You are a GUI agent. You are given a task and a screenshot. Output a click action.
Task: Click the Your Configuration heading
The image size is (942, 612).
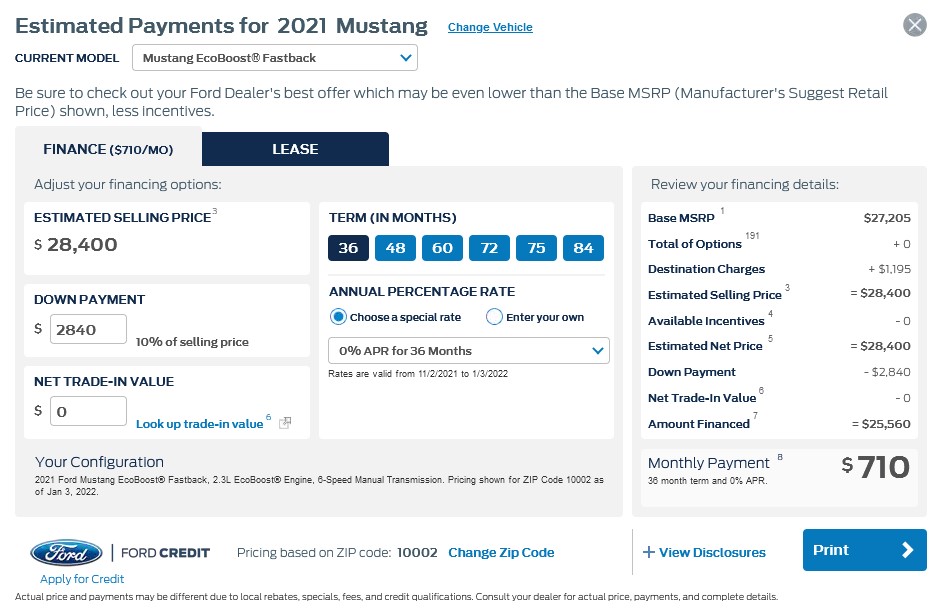[x=99, y=462]
